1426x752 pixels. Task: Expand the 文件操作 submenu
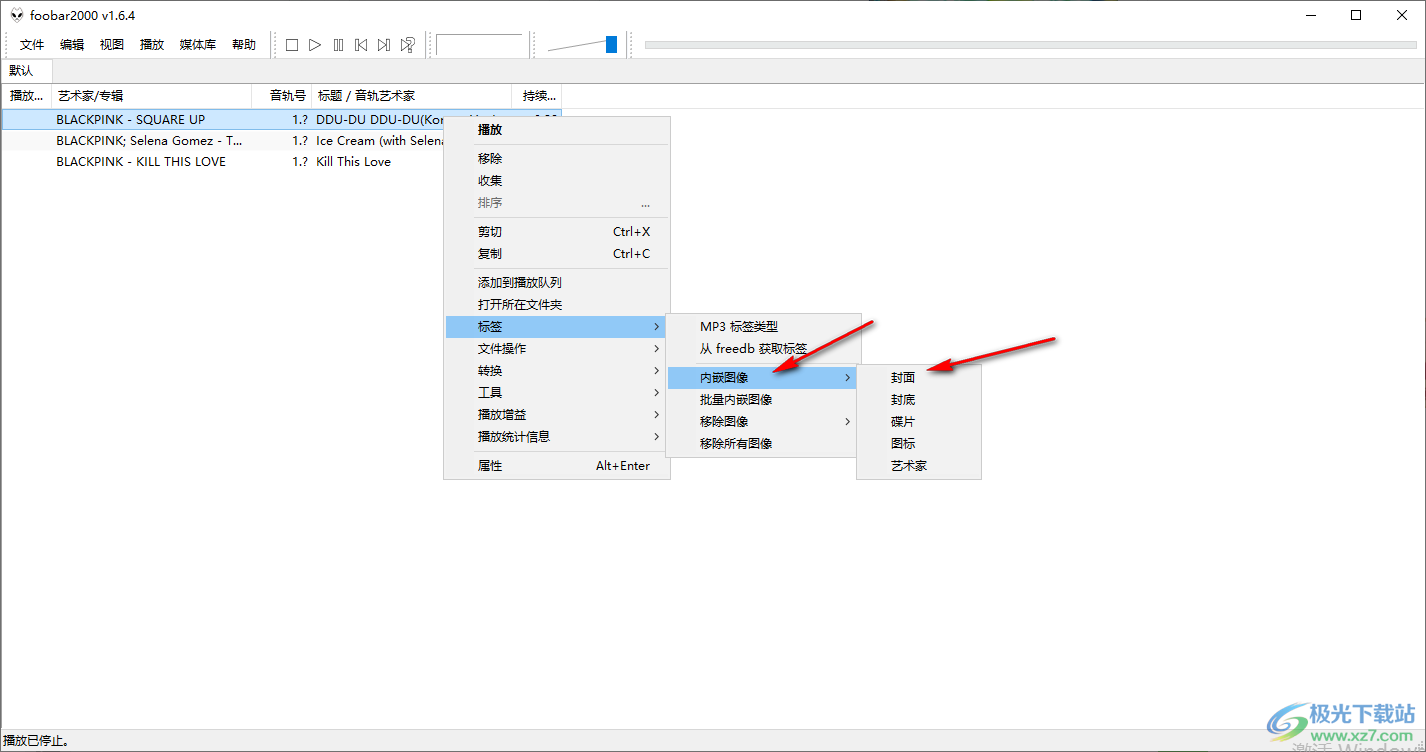point(557,349)
